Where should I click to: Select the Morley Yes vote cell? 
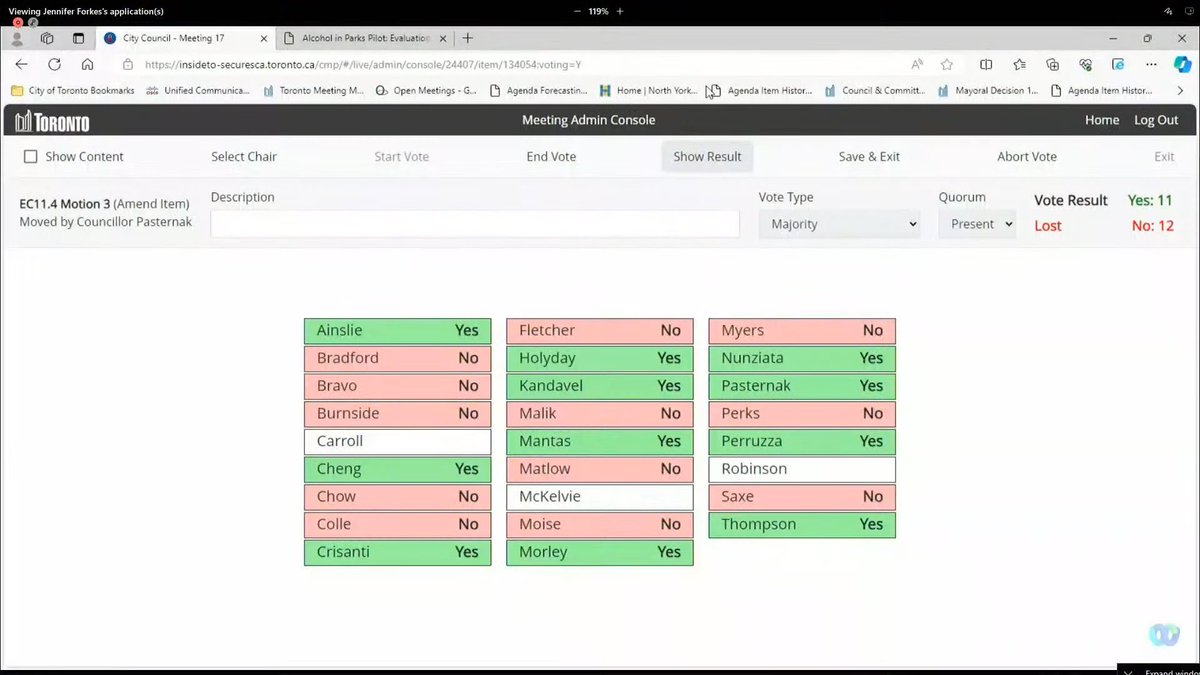(x=599, y=552)
